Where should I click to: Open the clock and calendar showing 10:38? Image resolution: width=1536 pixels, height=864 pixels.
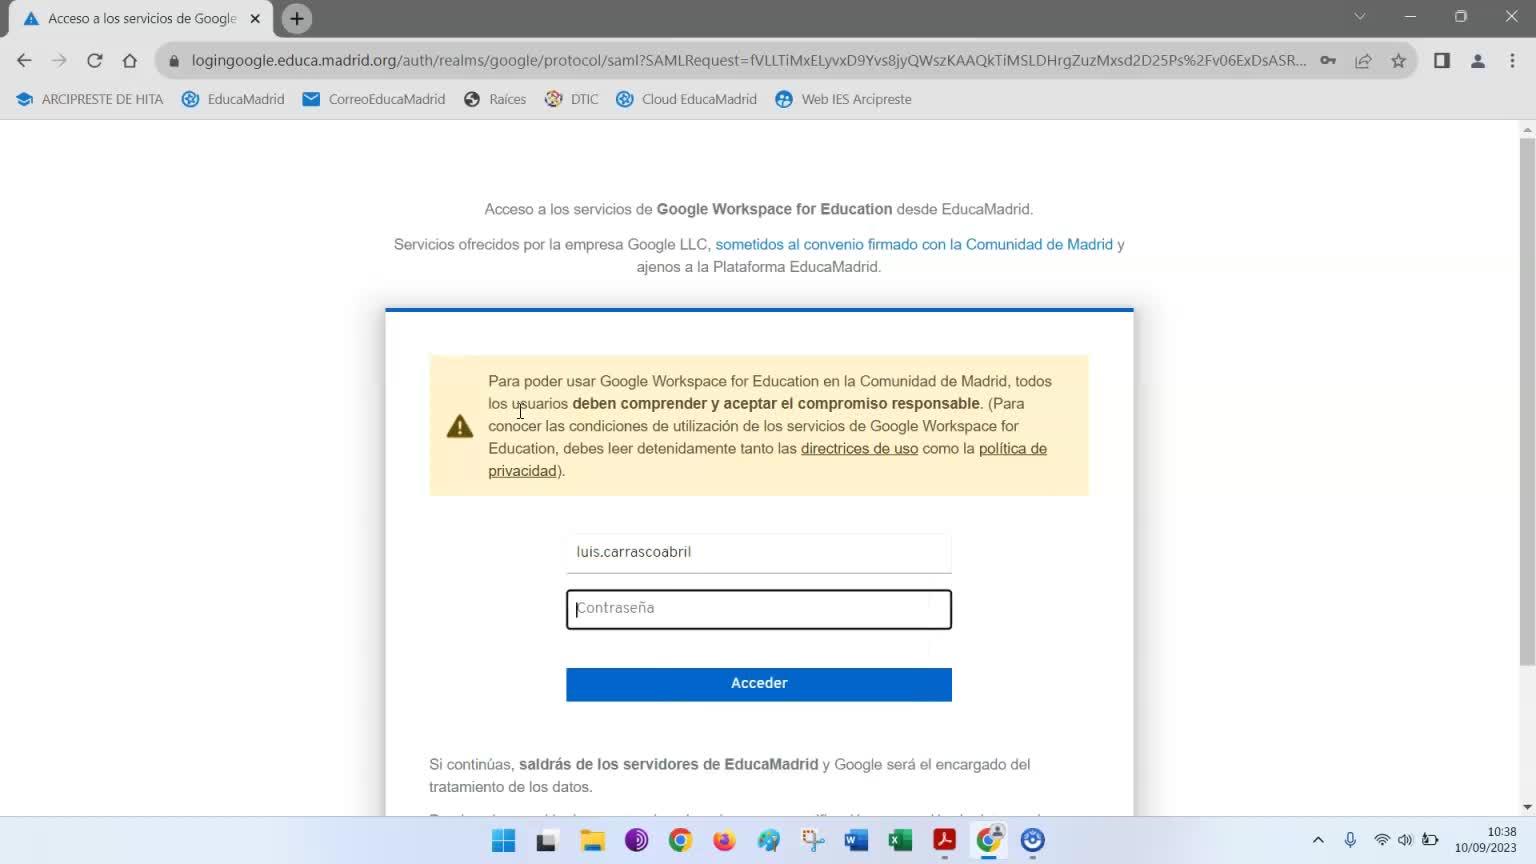tap(1485, 840)
